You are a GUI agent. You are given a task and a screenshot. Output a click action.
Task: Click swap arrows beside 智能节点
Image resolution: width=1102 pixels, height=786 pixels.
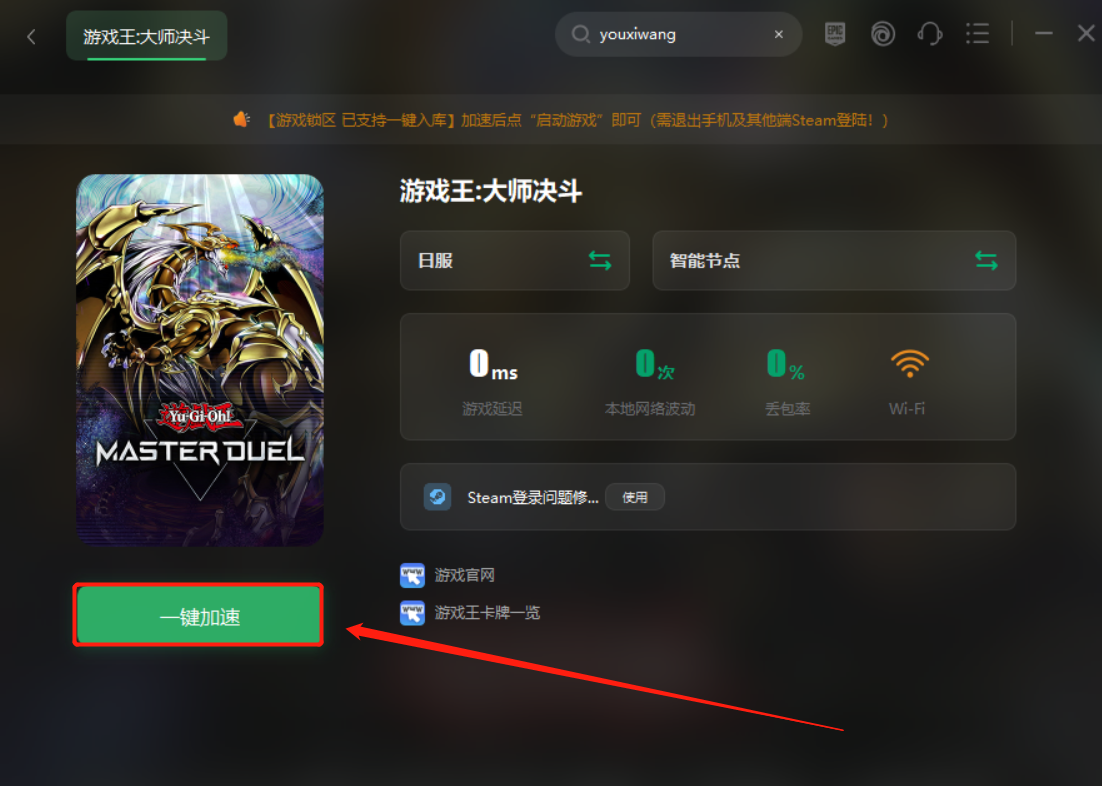pyautogui.click(x=986, y=261)
